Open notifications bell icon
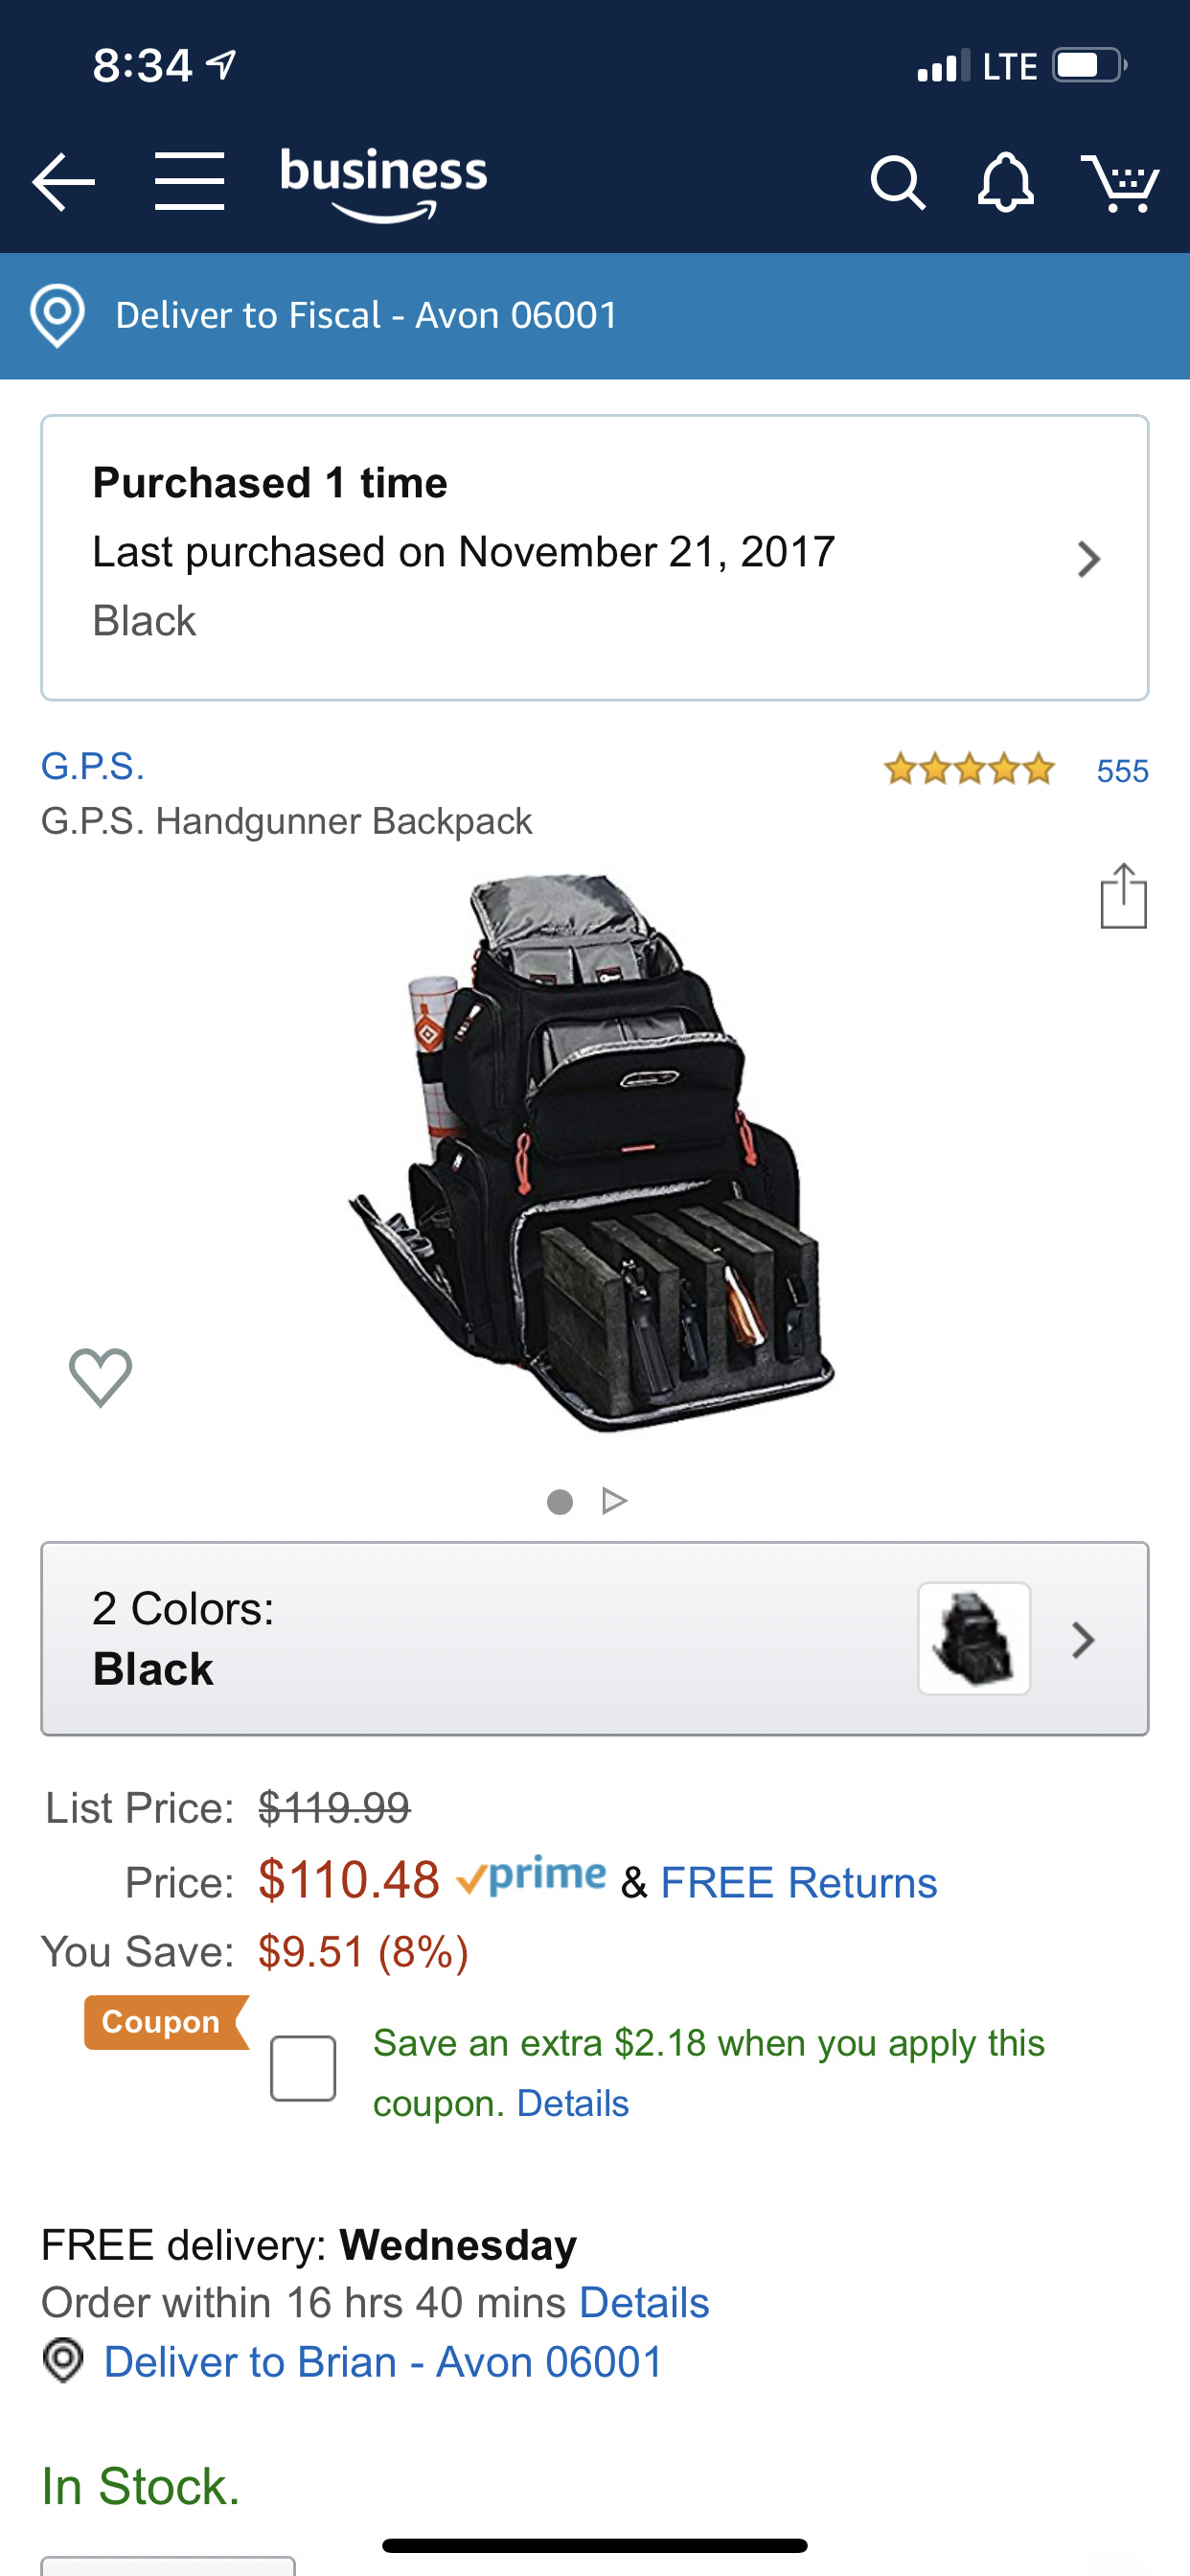The width and height of the screenshot is (1190, 2576). [1005, 182]
